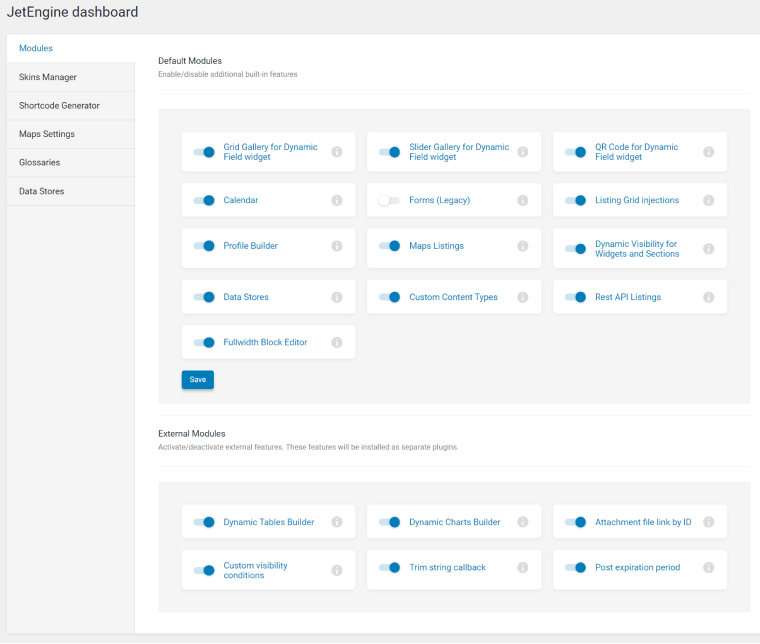Click the Maps Listings label
This screenshot has width=760, height=644.
click(x=437, y=246)
